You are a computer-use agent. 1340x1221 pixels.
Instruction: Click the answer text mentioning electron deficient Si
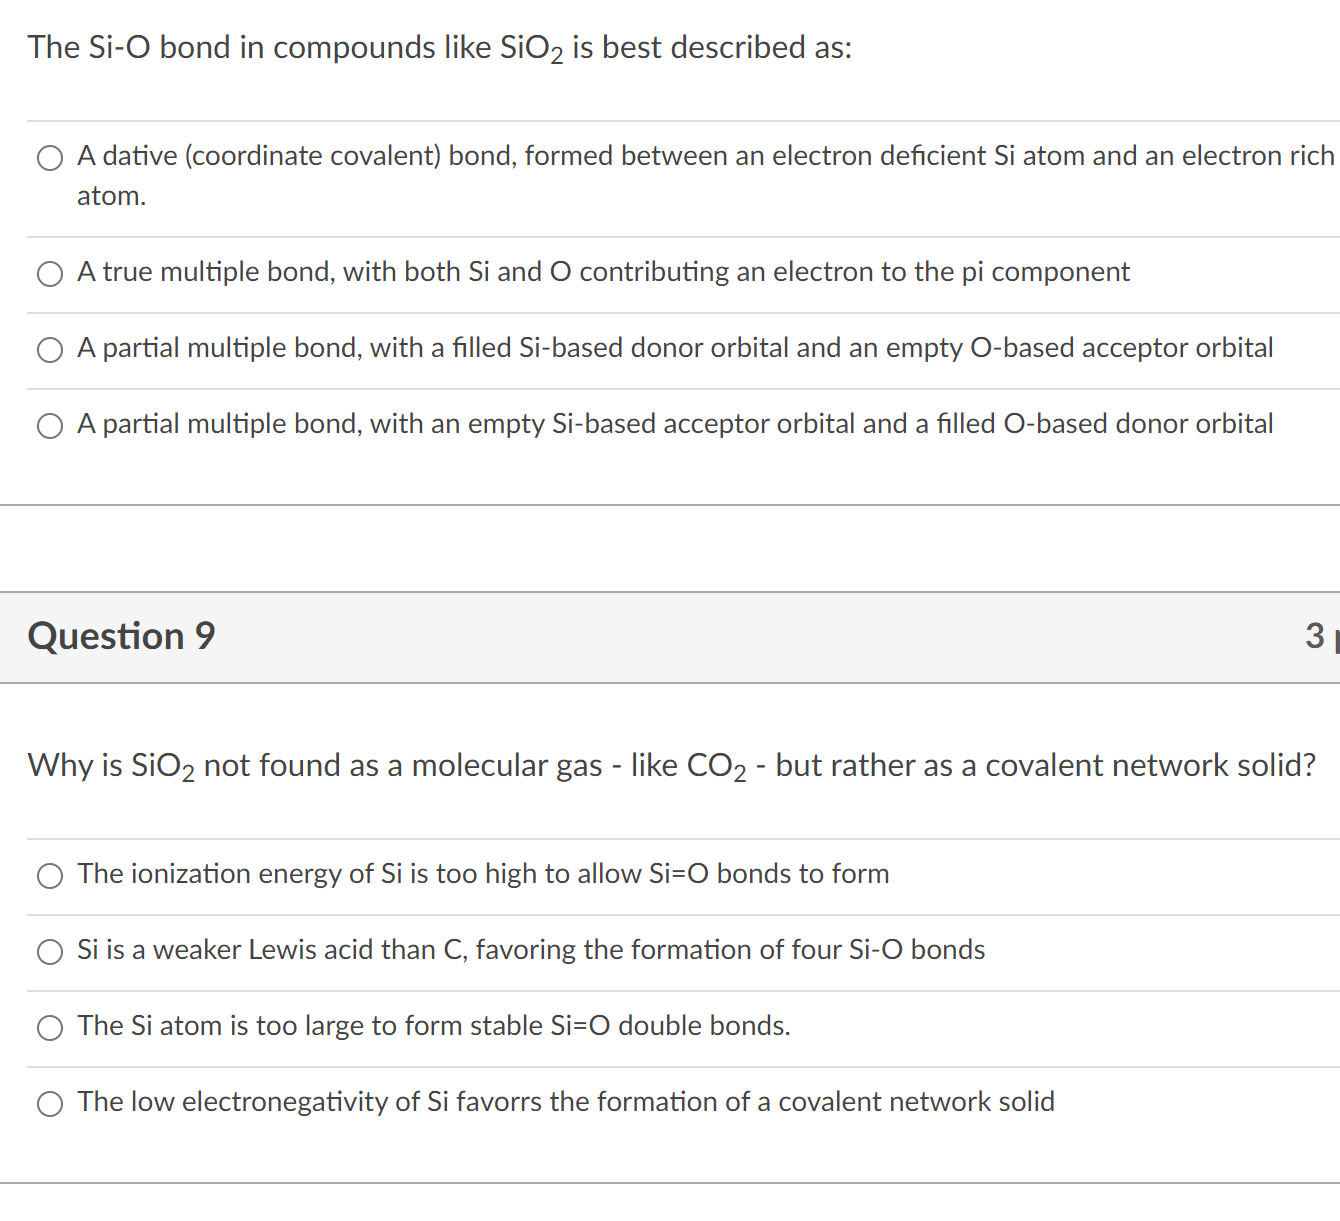(700, 156)
